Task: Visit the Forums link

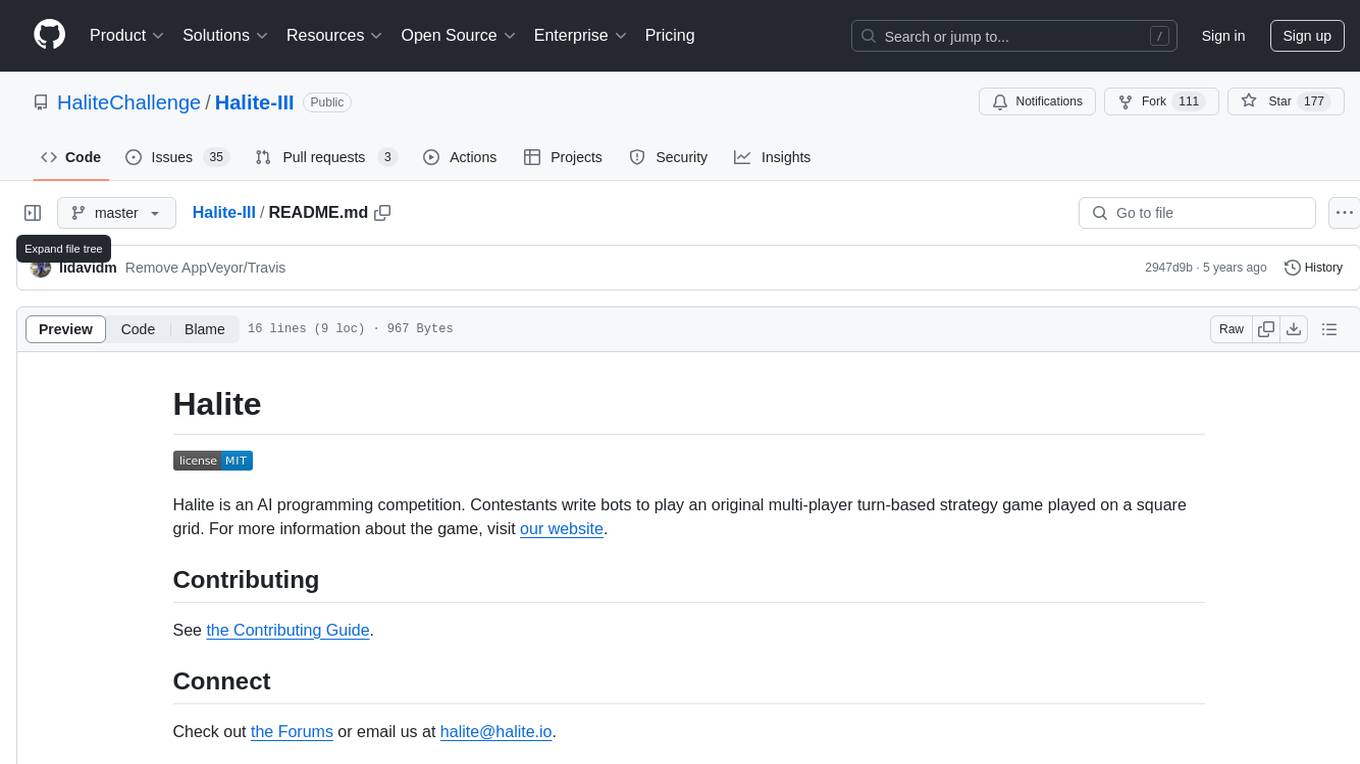Action: coord(292,731)
